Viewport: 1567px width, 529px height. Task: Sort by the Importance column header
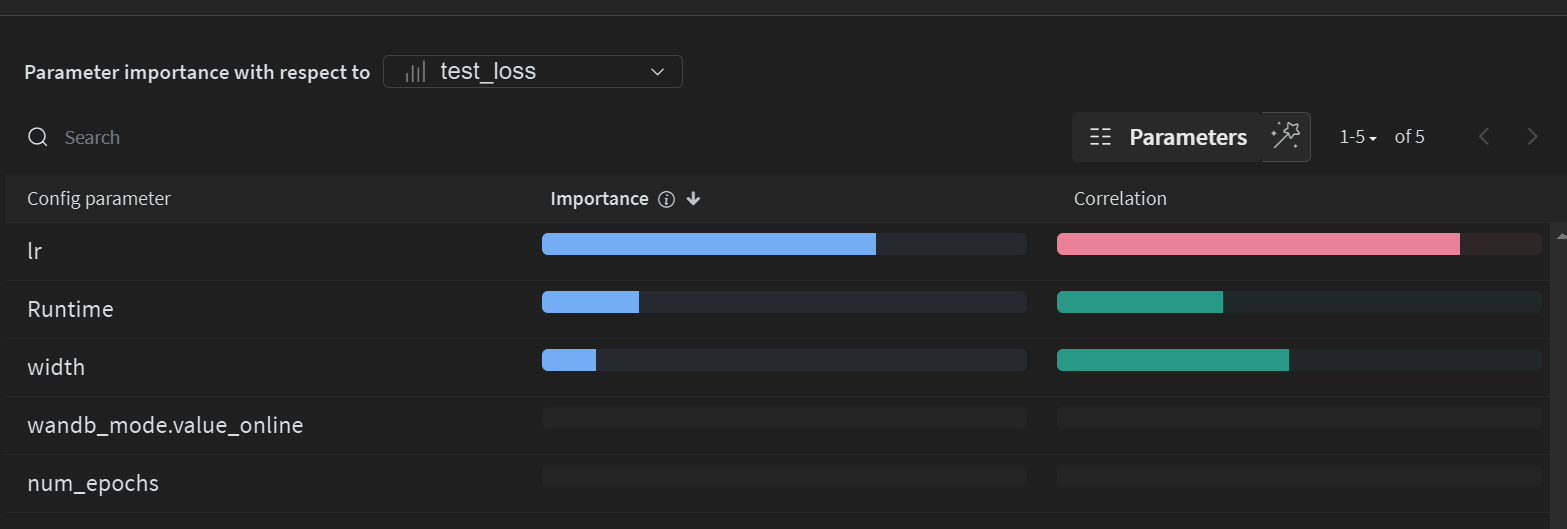point(599,199)
